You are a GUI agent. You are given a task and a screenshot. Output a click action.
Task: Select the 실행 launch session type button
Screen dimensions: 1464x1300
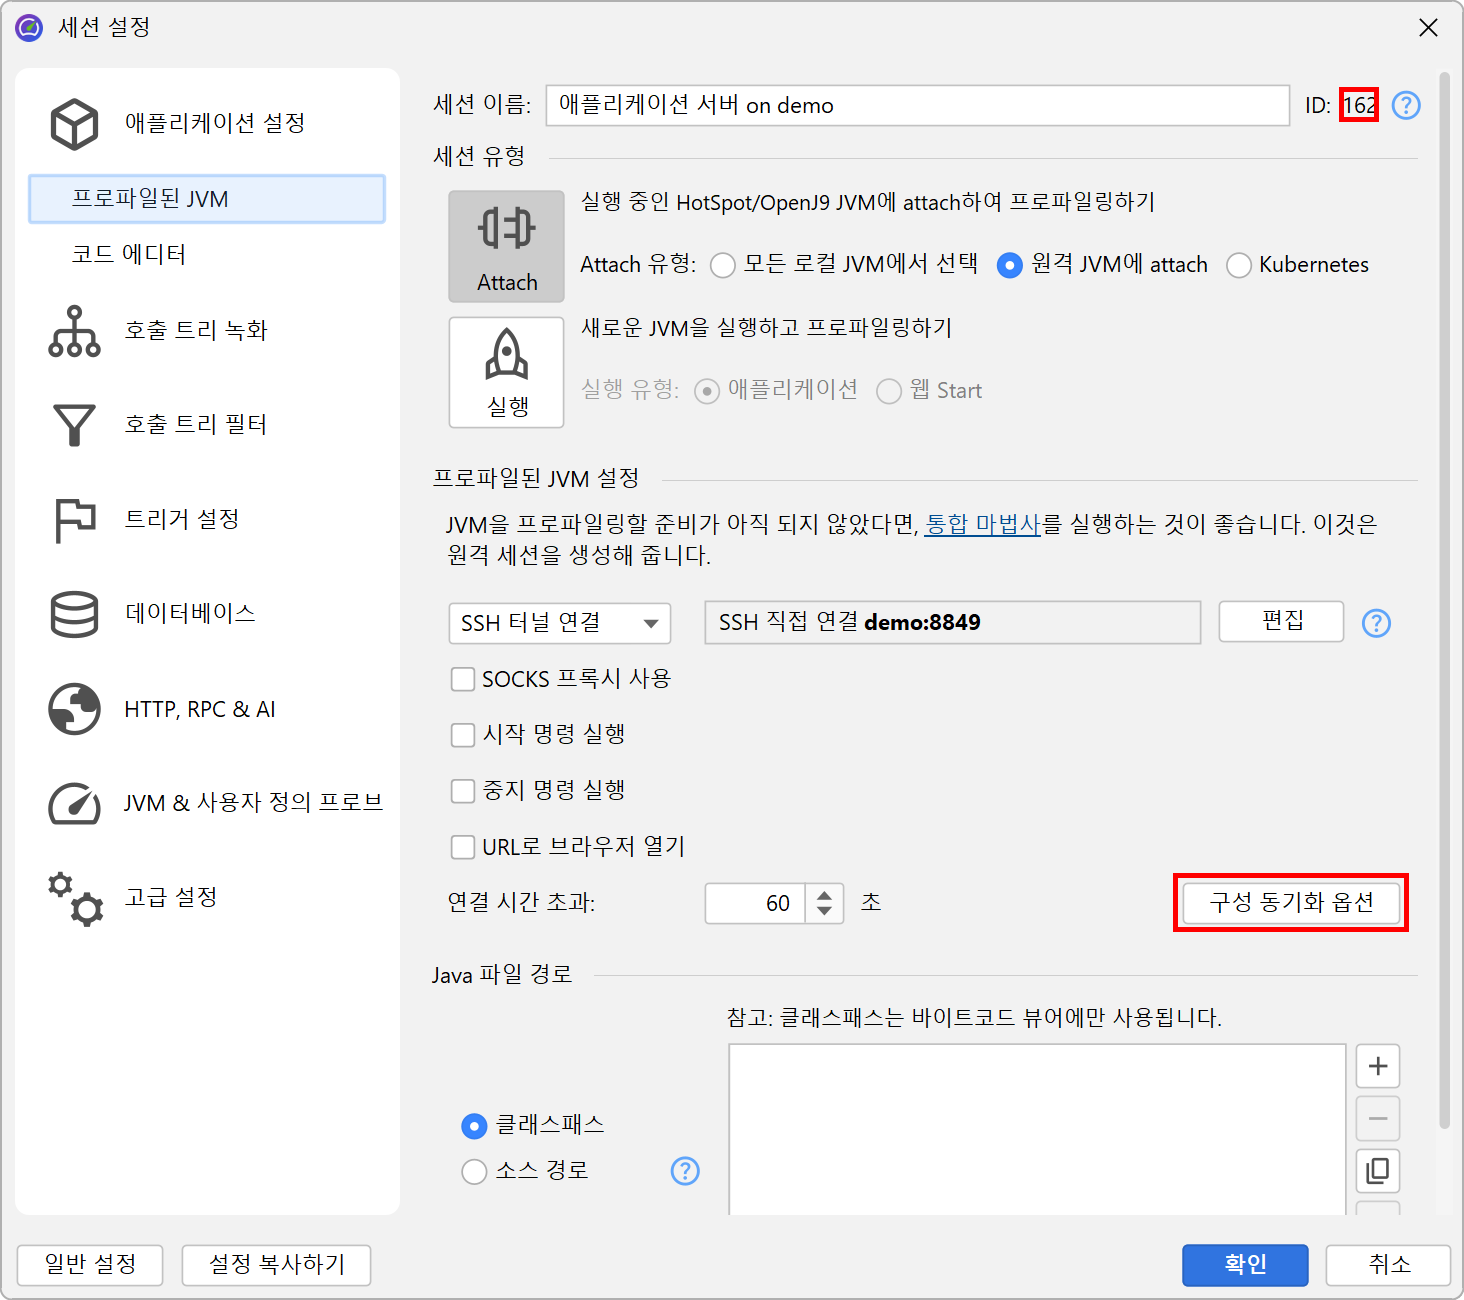(507, 372)
